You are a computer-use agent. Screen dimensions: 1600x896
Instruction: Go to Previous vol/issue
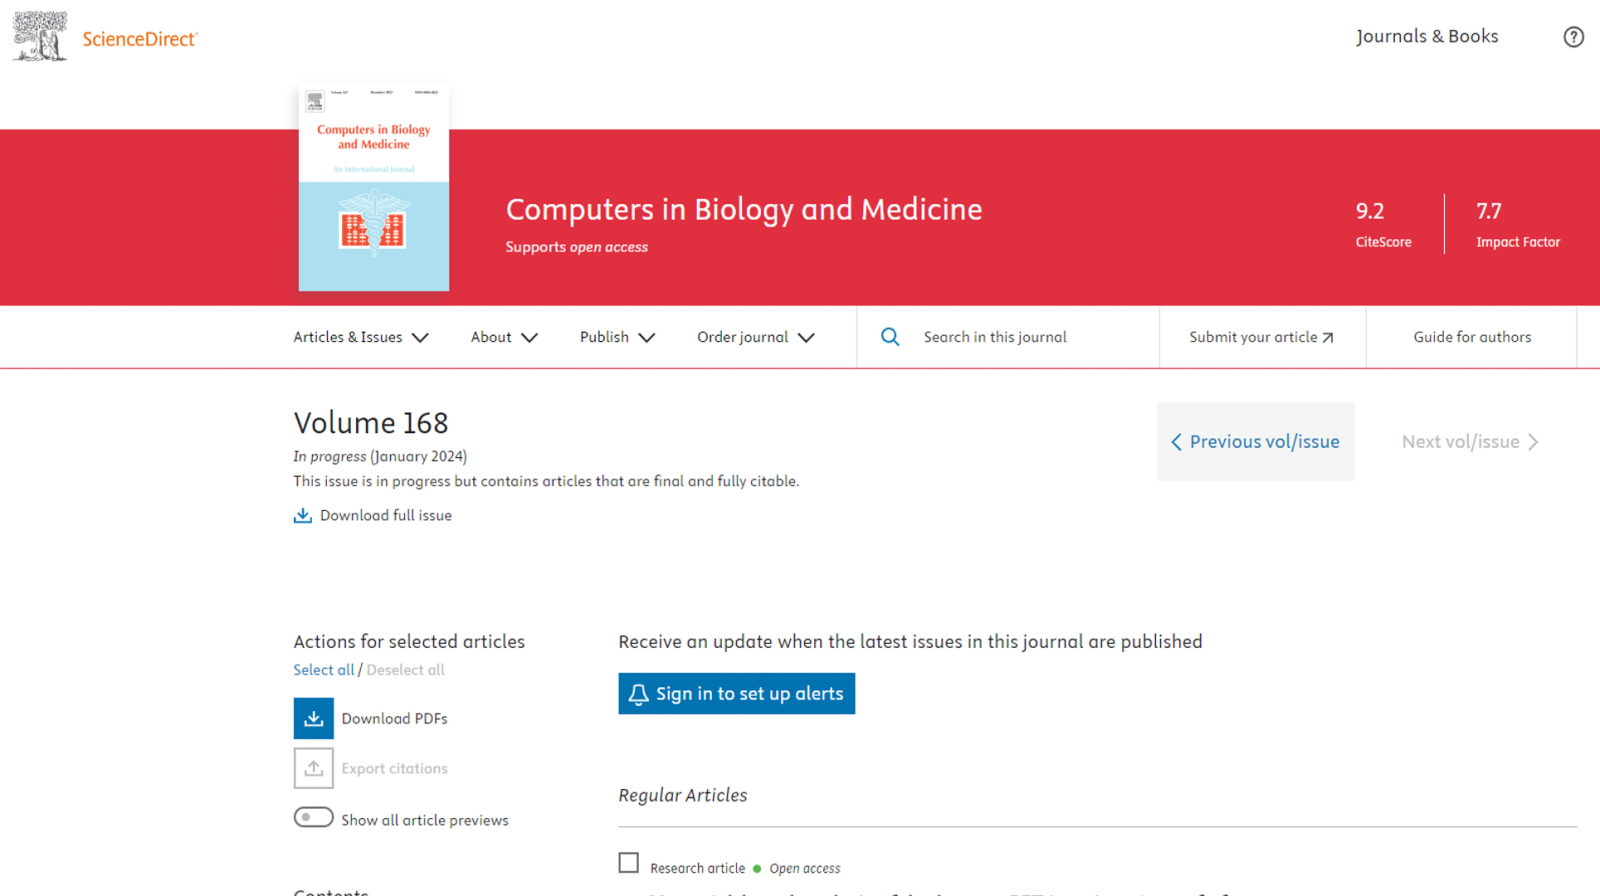1256,442
